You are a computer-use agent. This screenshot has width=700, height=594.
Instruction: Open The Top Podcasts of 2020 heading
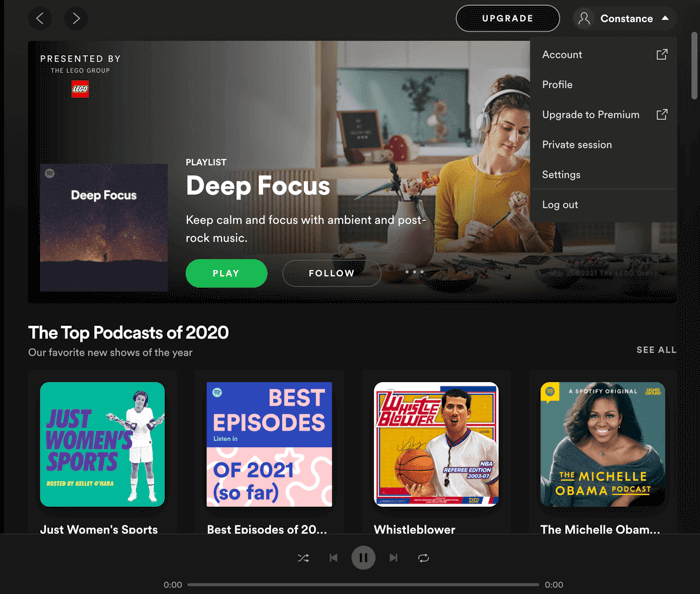129,332
